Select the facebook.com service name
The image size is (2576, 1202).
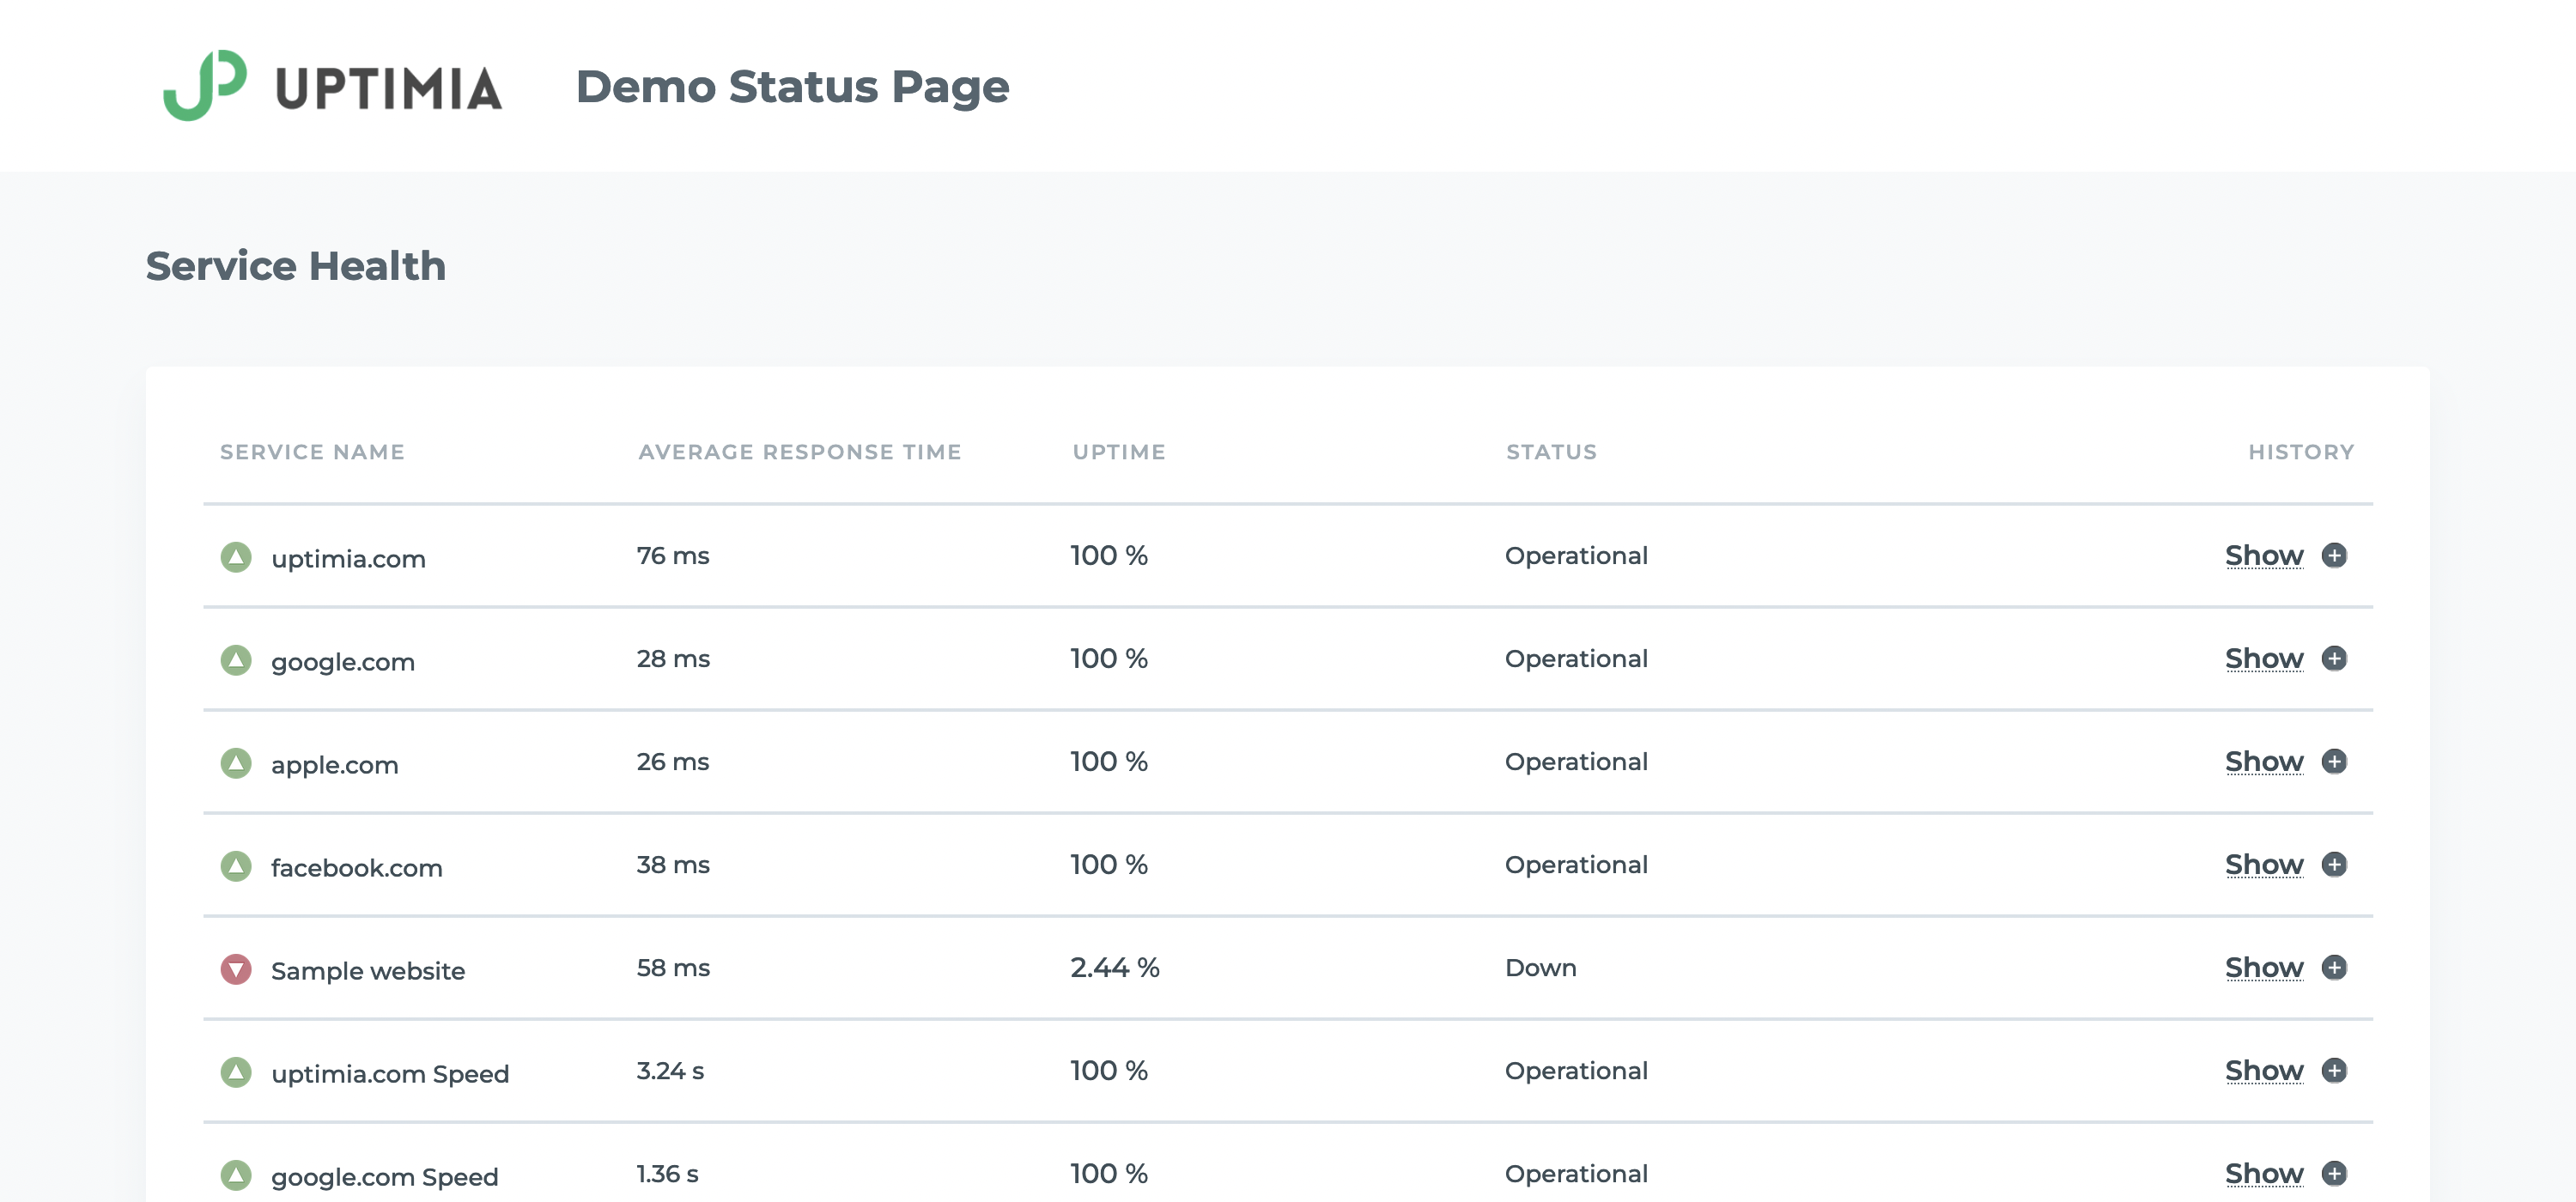pos(357,867)
